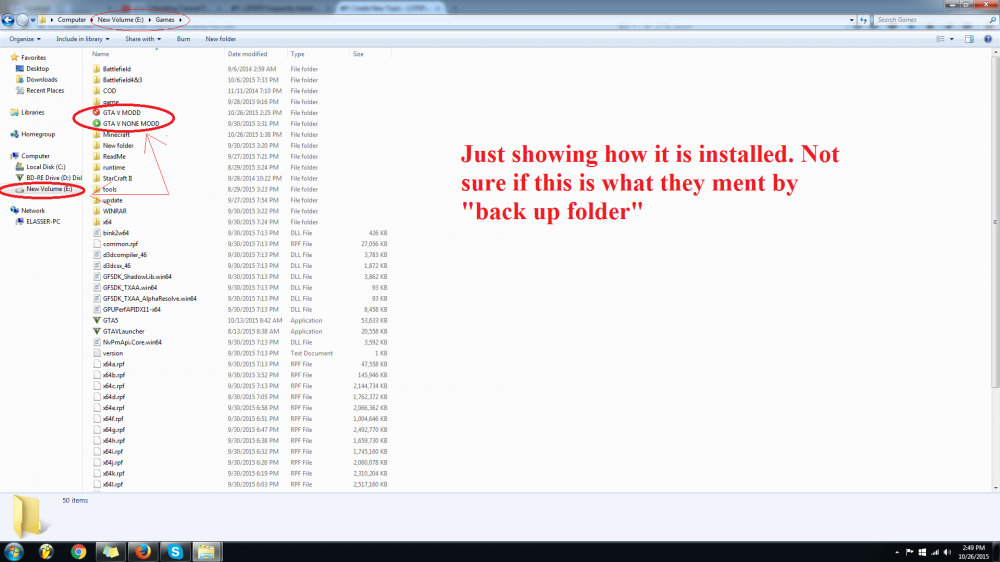Toggle the preview pane icon
The height and width of the screenshot is (562, 1000).
click(x=969, y=39)
